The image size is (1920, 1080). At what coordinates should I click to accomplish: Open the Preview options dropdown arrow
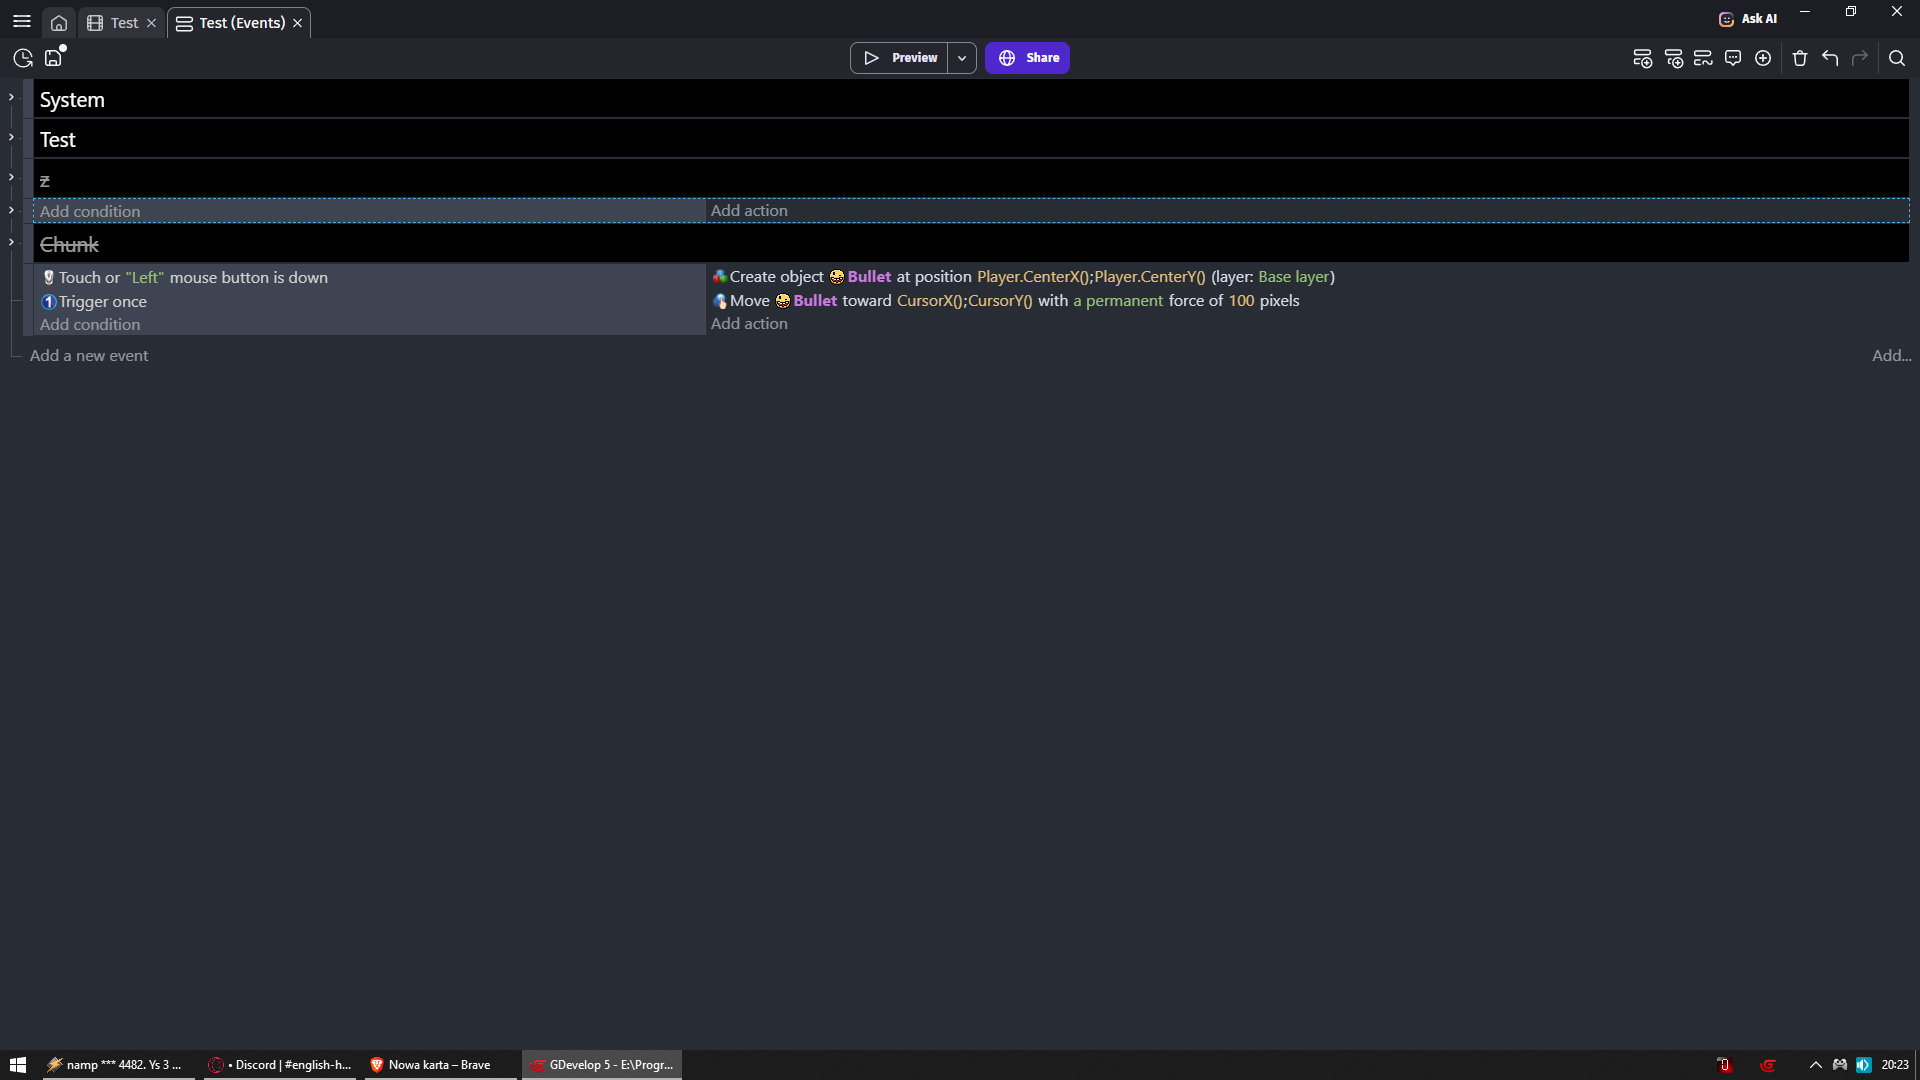pyautogui.click(x=962, y=58)
